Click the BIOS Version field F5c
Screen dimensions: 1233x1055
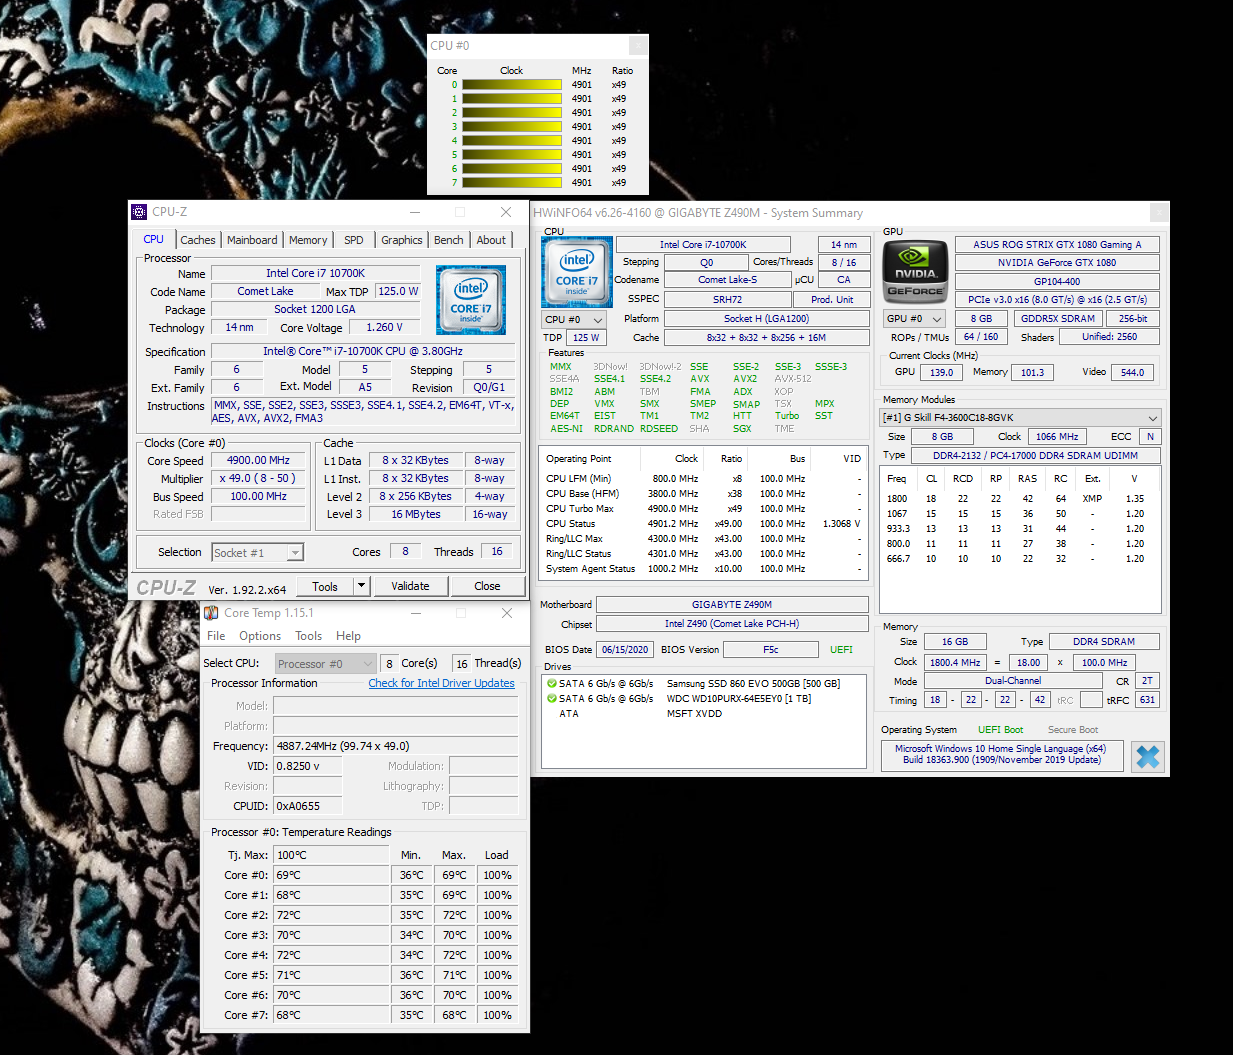(771, 650)
